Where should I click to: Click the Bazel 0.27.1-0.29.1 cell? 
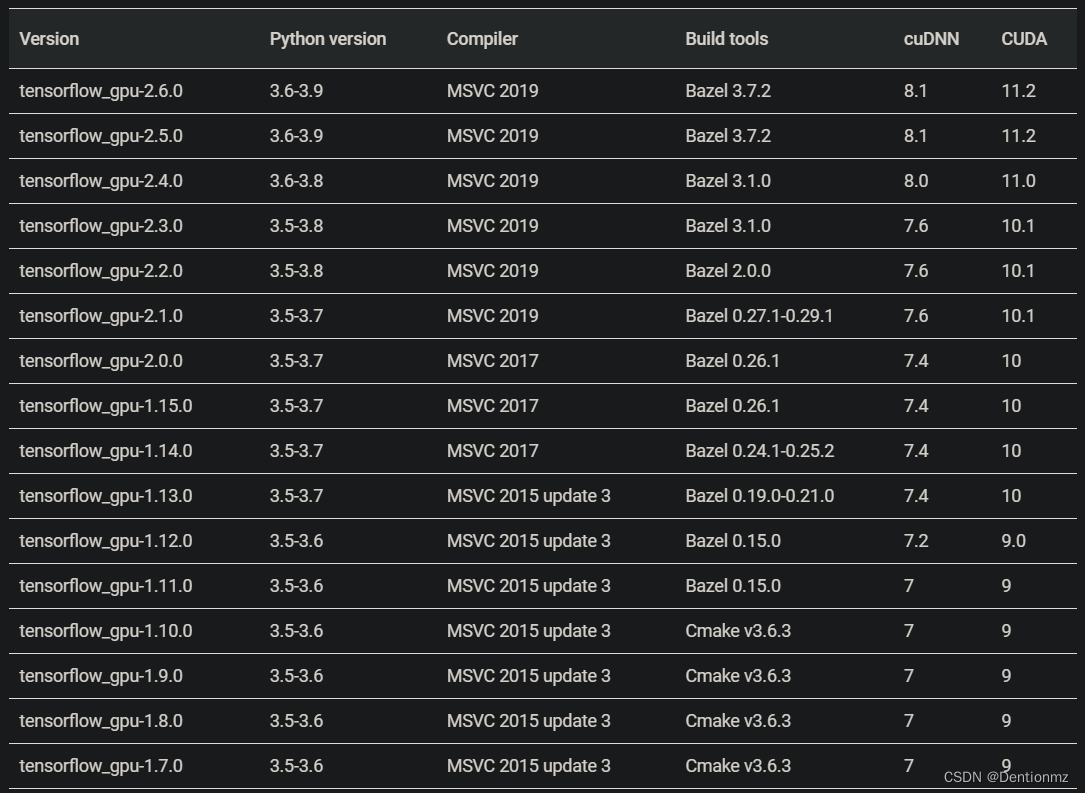[x=759, y=316]
